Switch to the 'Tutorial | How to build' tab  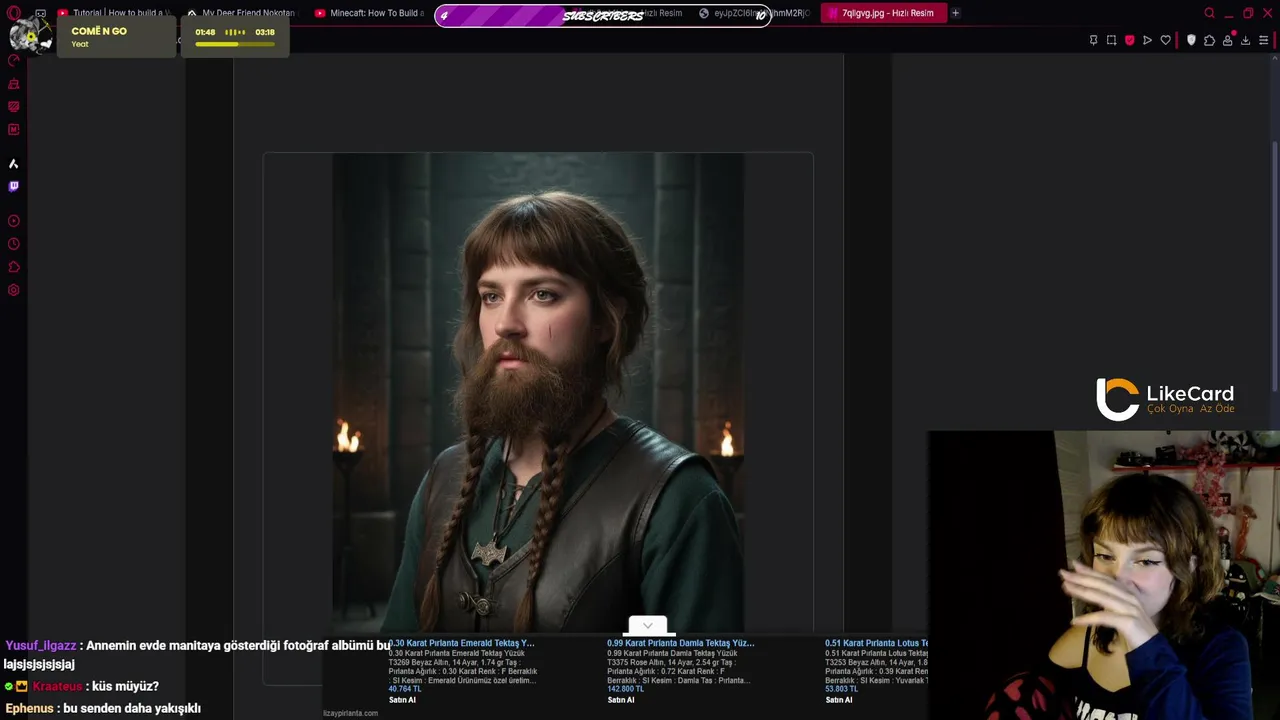coord(114,13)
